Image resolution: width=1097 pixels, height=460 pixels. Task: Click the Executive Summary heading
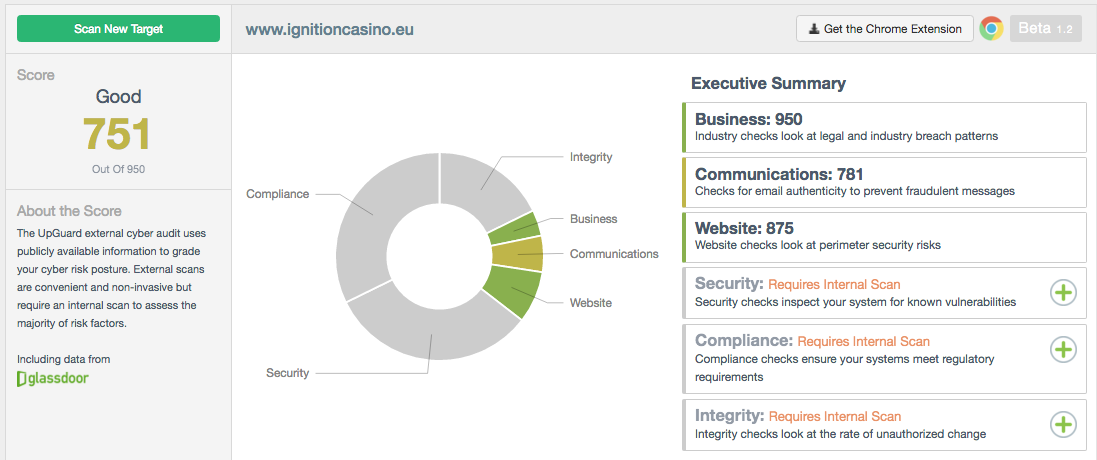click(x=768, y=83)
